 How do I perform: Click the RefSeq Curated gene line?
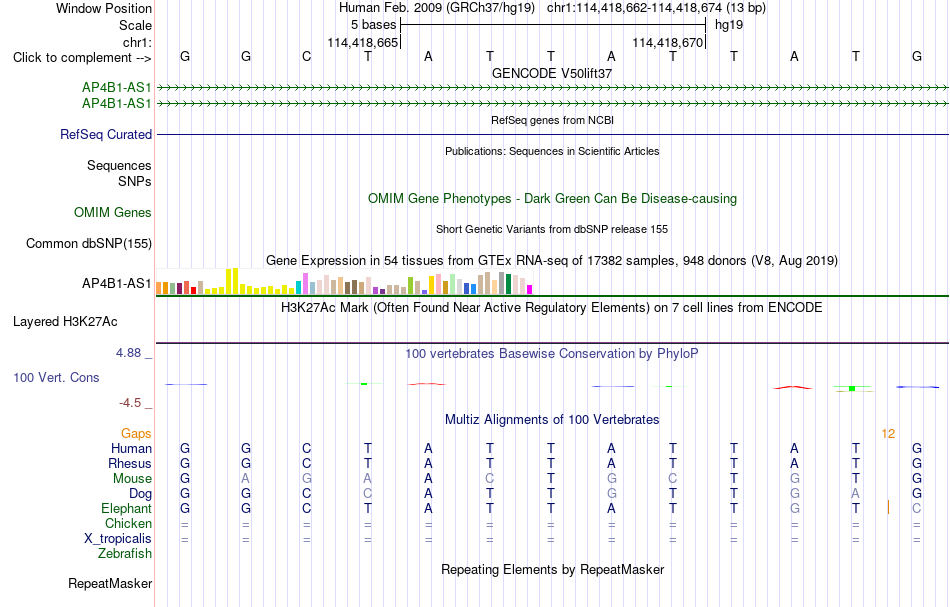[553, 134]
